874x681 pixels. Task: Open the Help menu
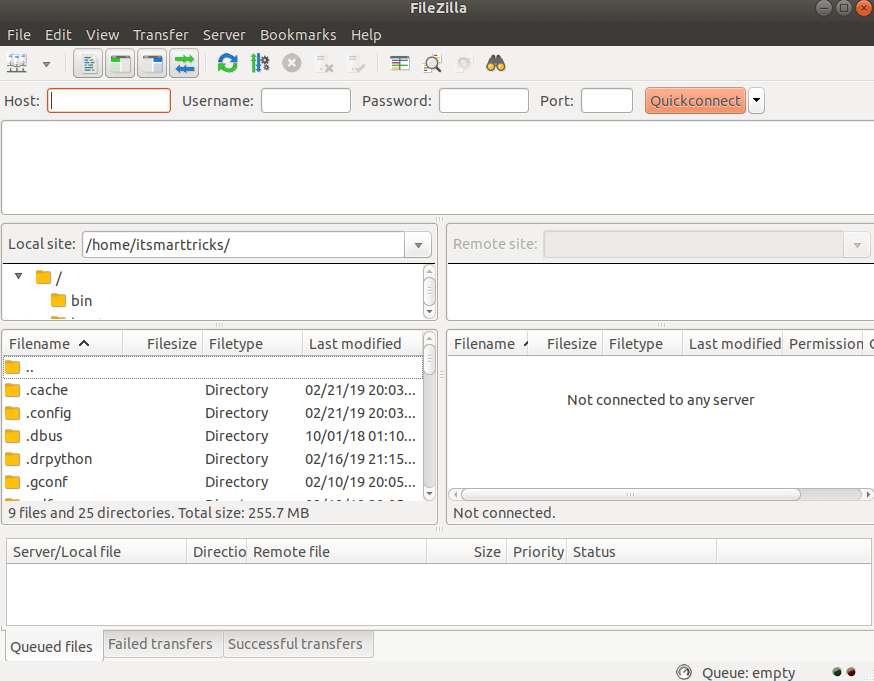(366, 35)
